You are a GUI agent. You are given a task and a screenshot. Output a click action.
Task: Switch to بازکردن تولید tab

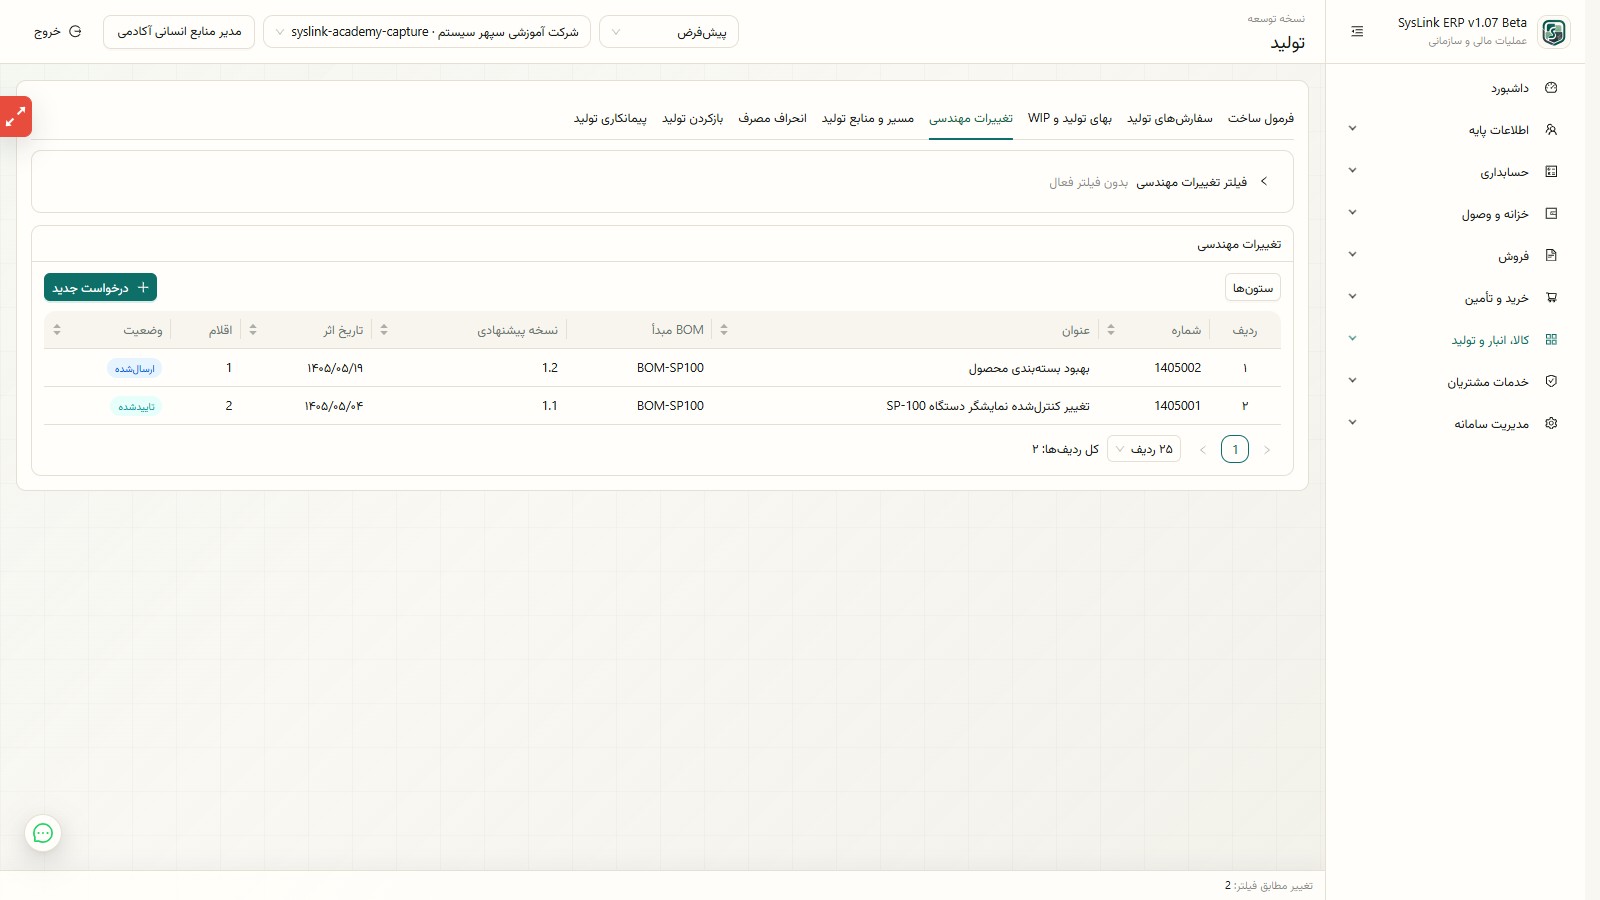[692, 118]
